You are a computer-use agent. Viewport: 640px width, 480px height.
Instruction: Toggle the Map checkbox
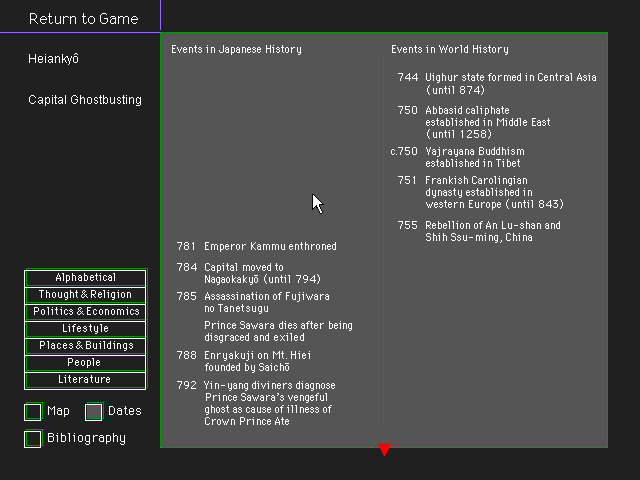pyautogui.click(x=33, y=411)
